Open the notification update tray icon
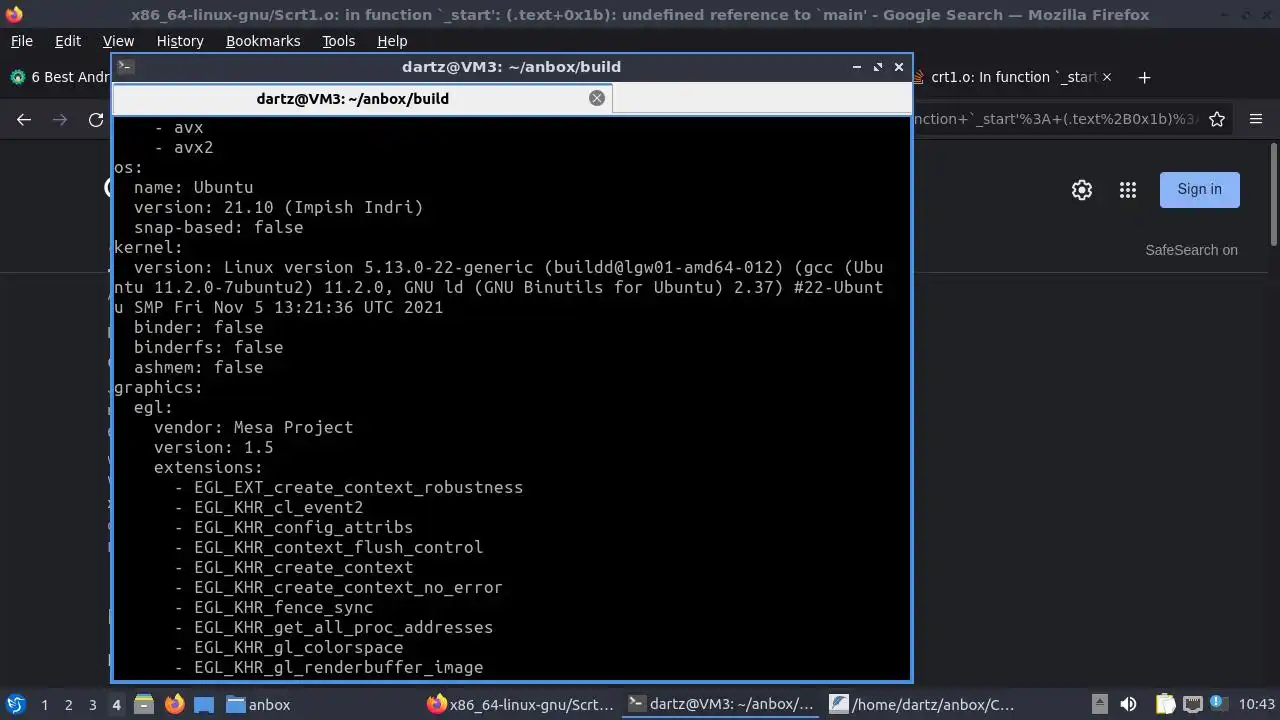Image resolution: width=1280 pixels, height=720 pixels. [x=1218, y=705]
